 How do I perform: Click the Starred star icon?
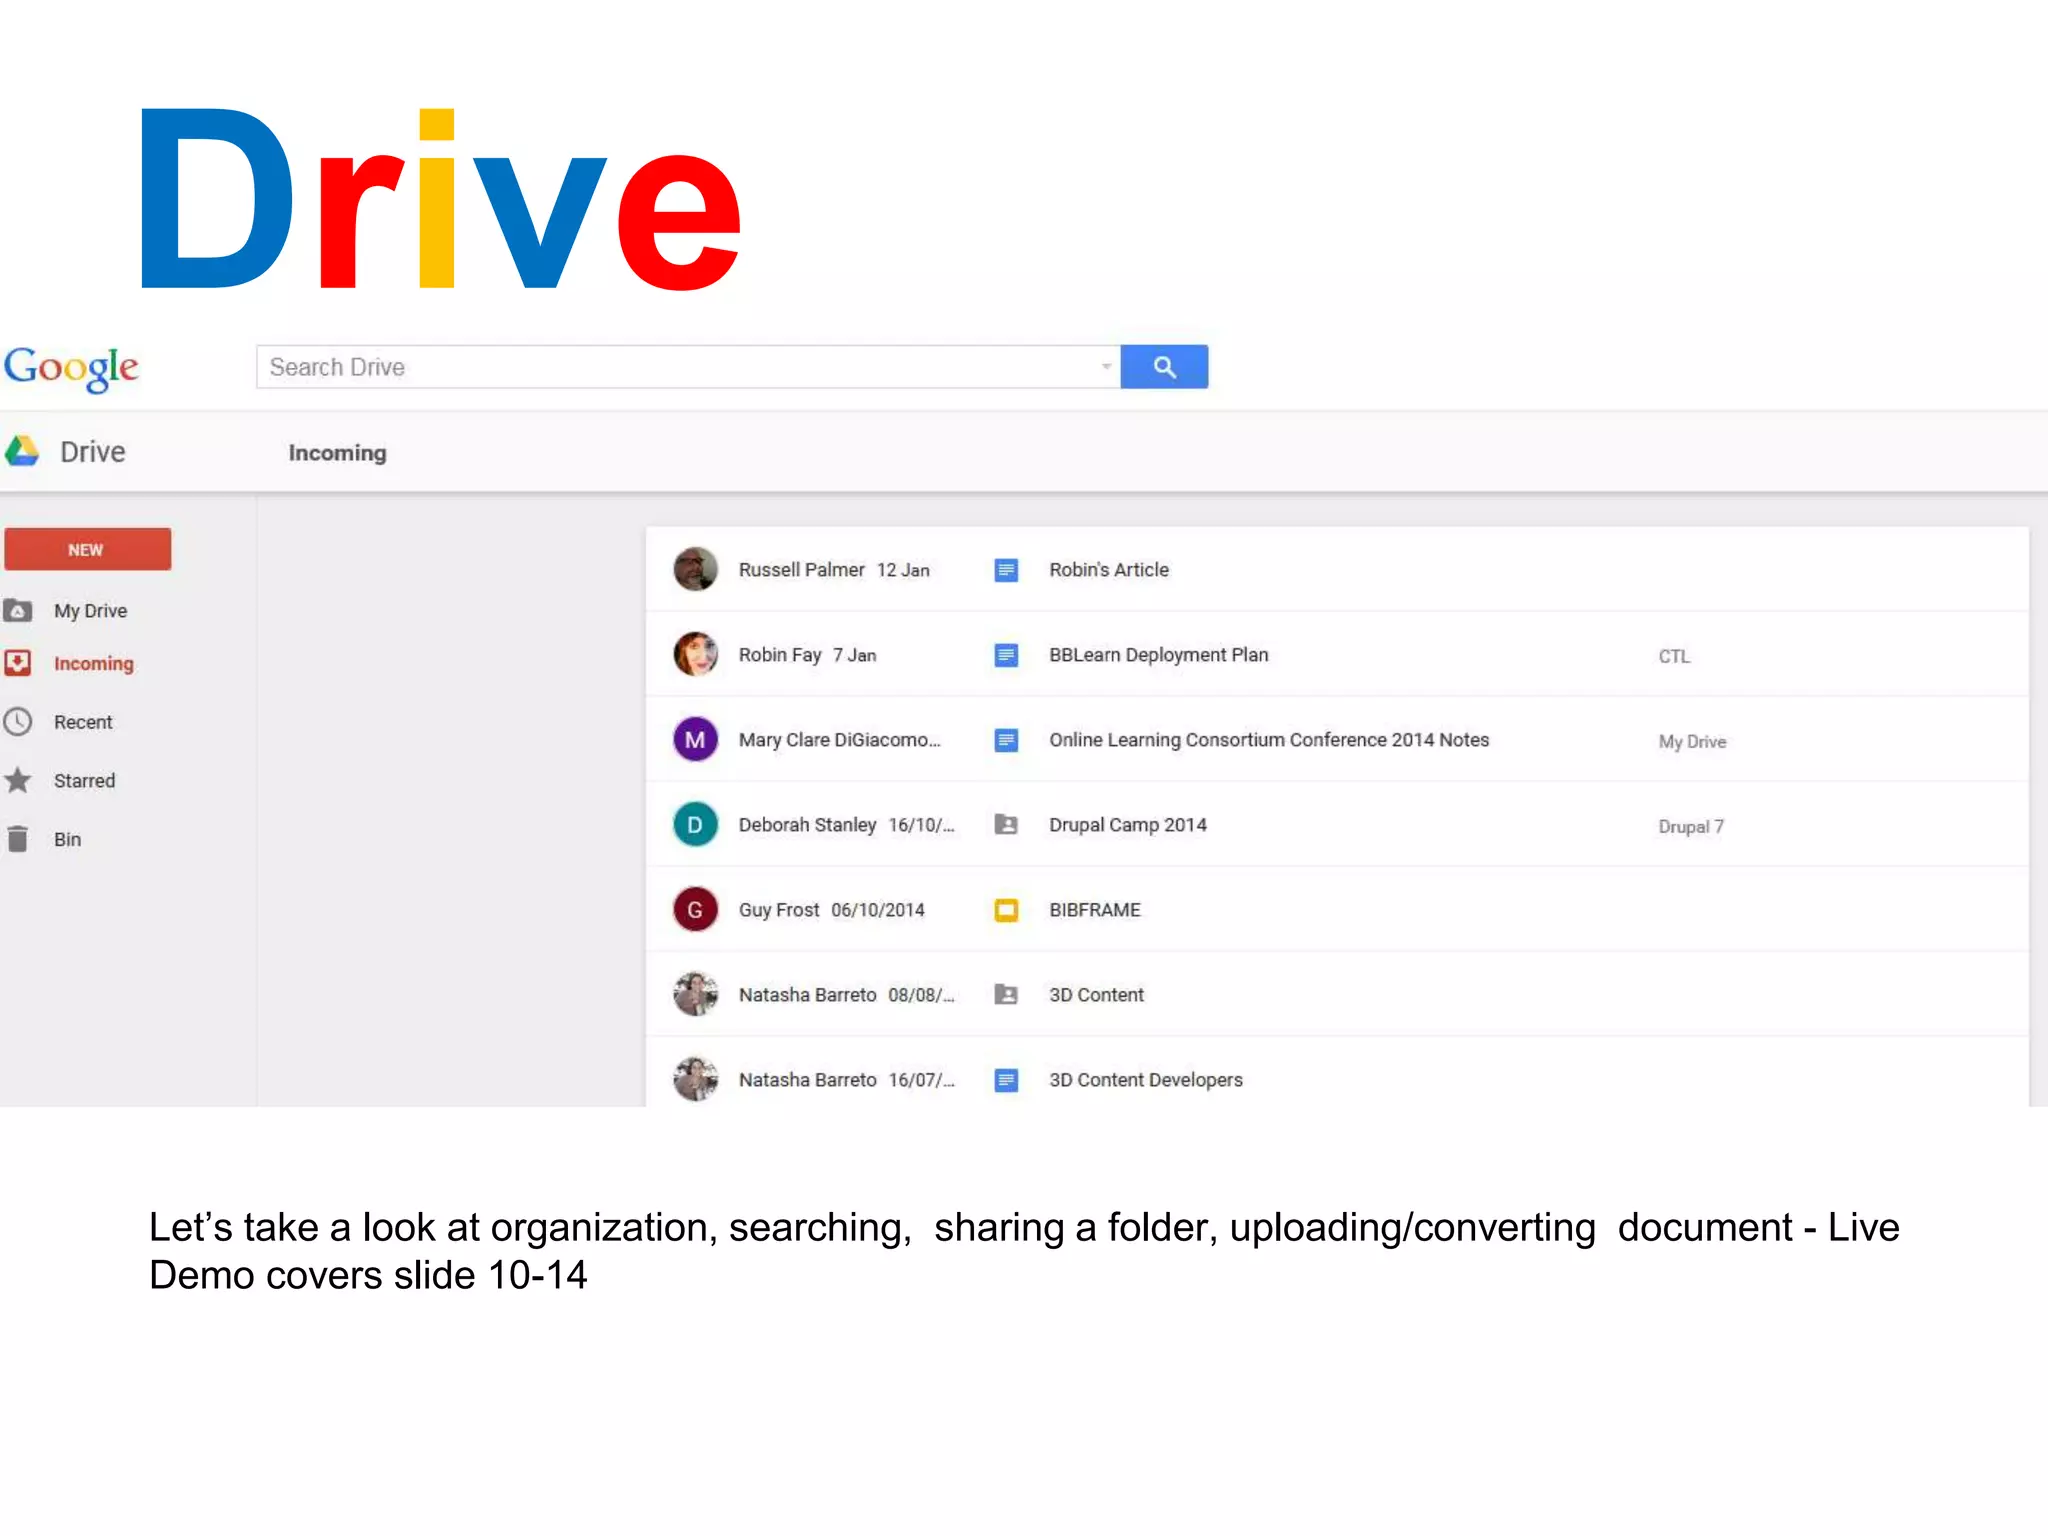18,780
